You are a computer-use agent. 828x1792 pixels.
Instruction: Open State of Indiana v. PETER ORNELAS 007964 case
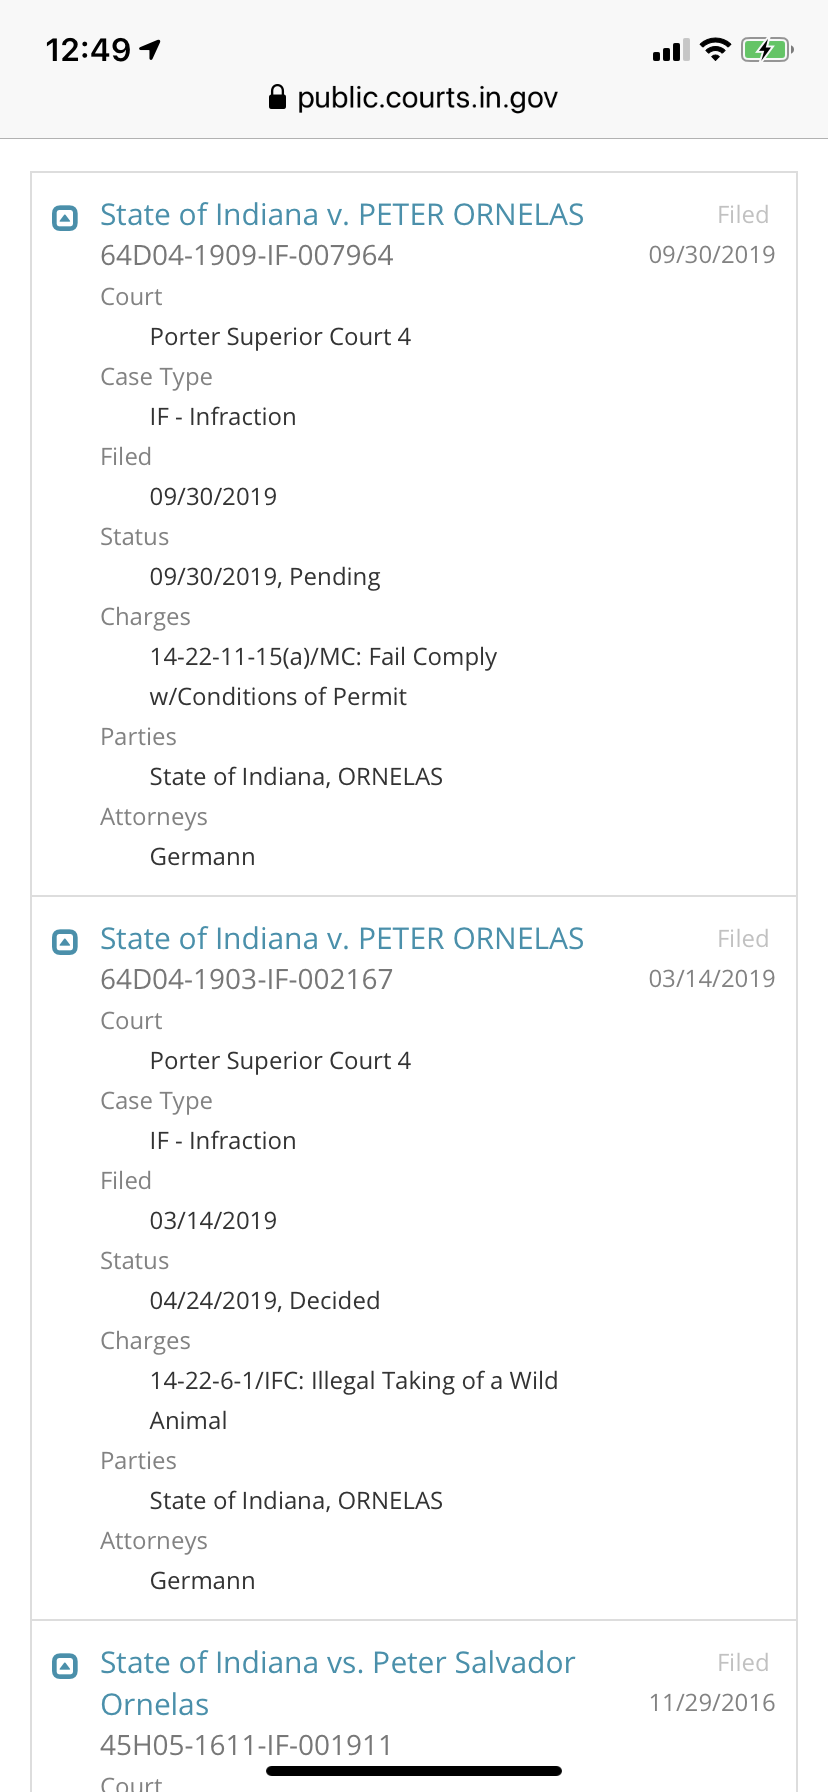(x=342, y=215)
